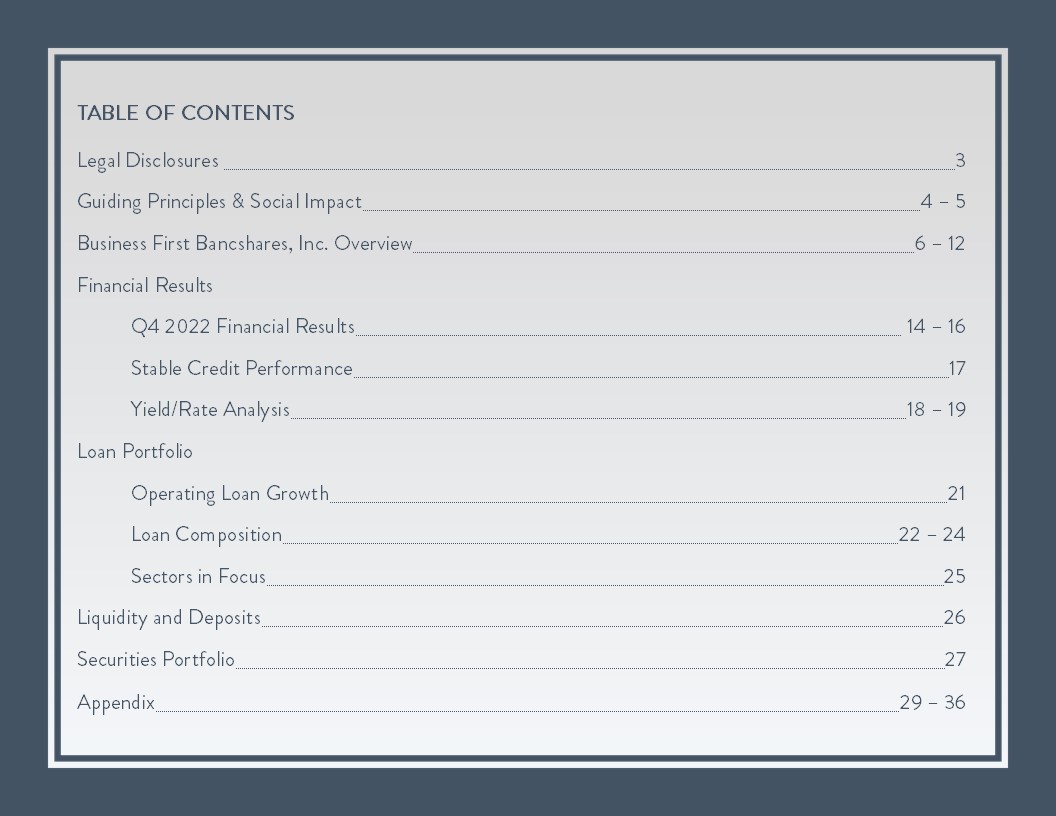The height and width of the screenshot is (816, 1056).
Task: Open Business First Bancshares, Inc. Overview
Action: click(244, 243)
